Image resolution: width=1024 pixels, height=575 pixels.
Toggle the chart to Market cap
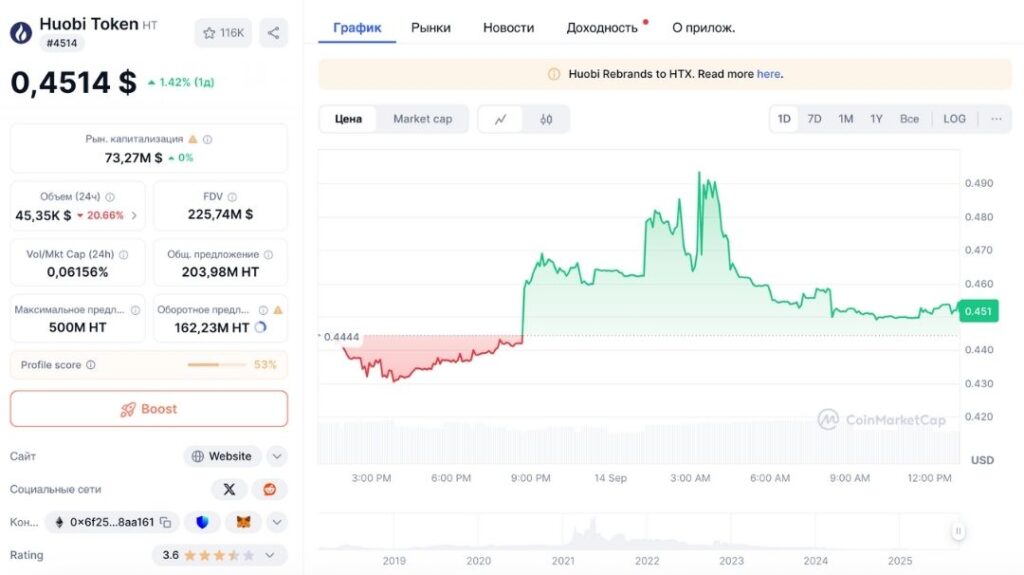422,119
